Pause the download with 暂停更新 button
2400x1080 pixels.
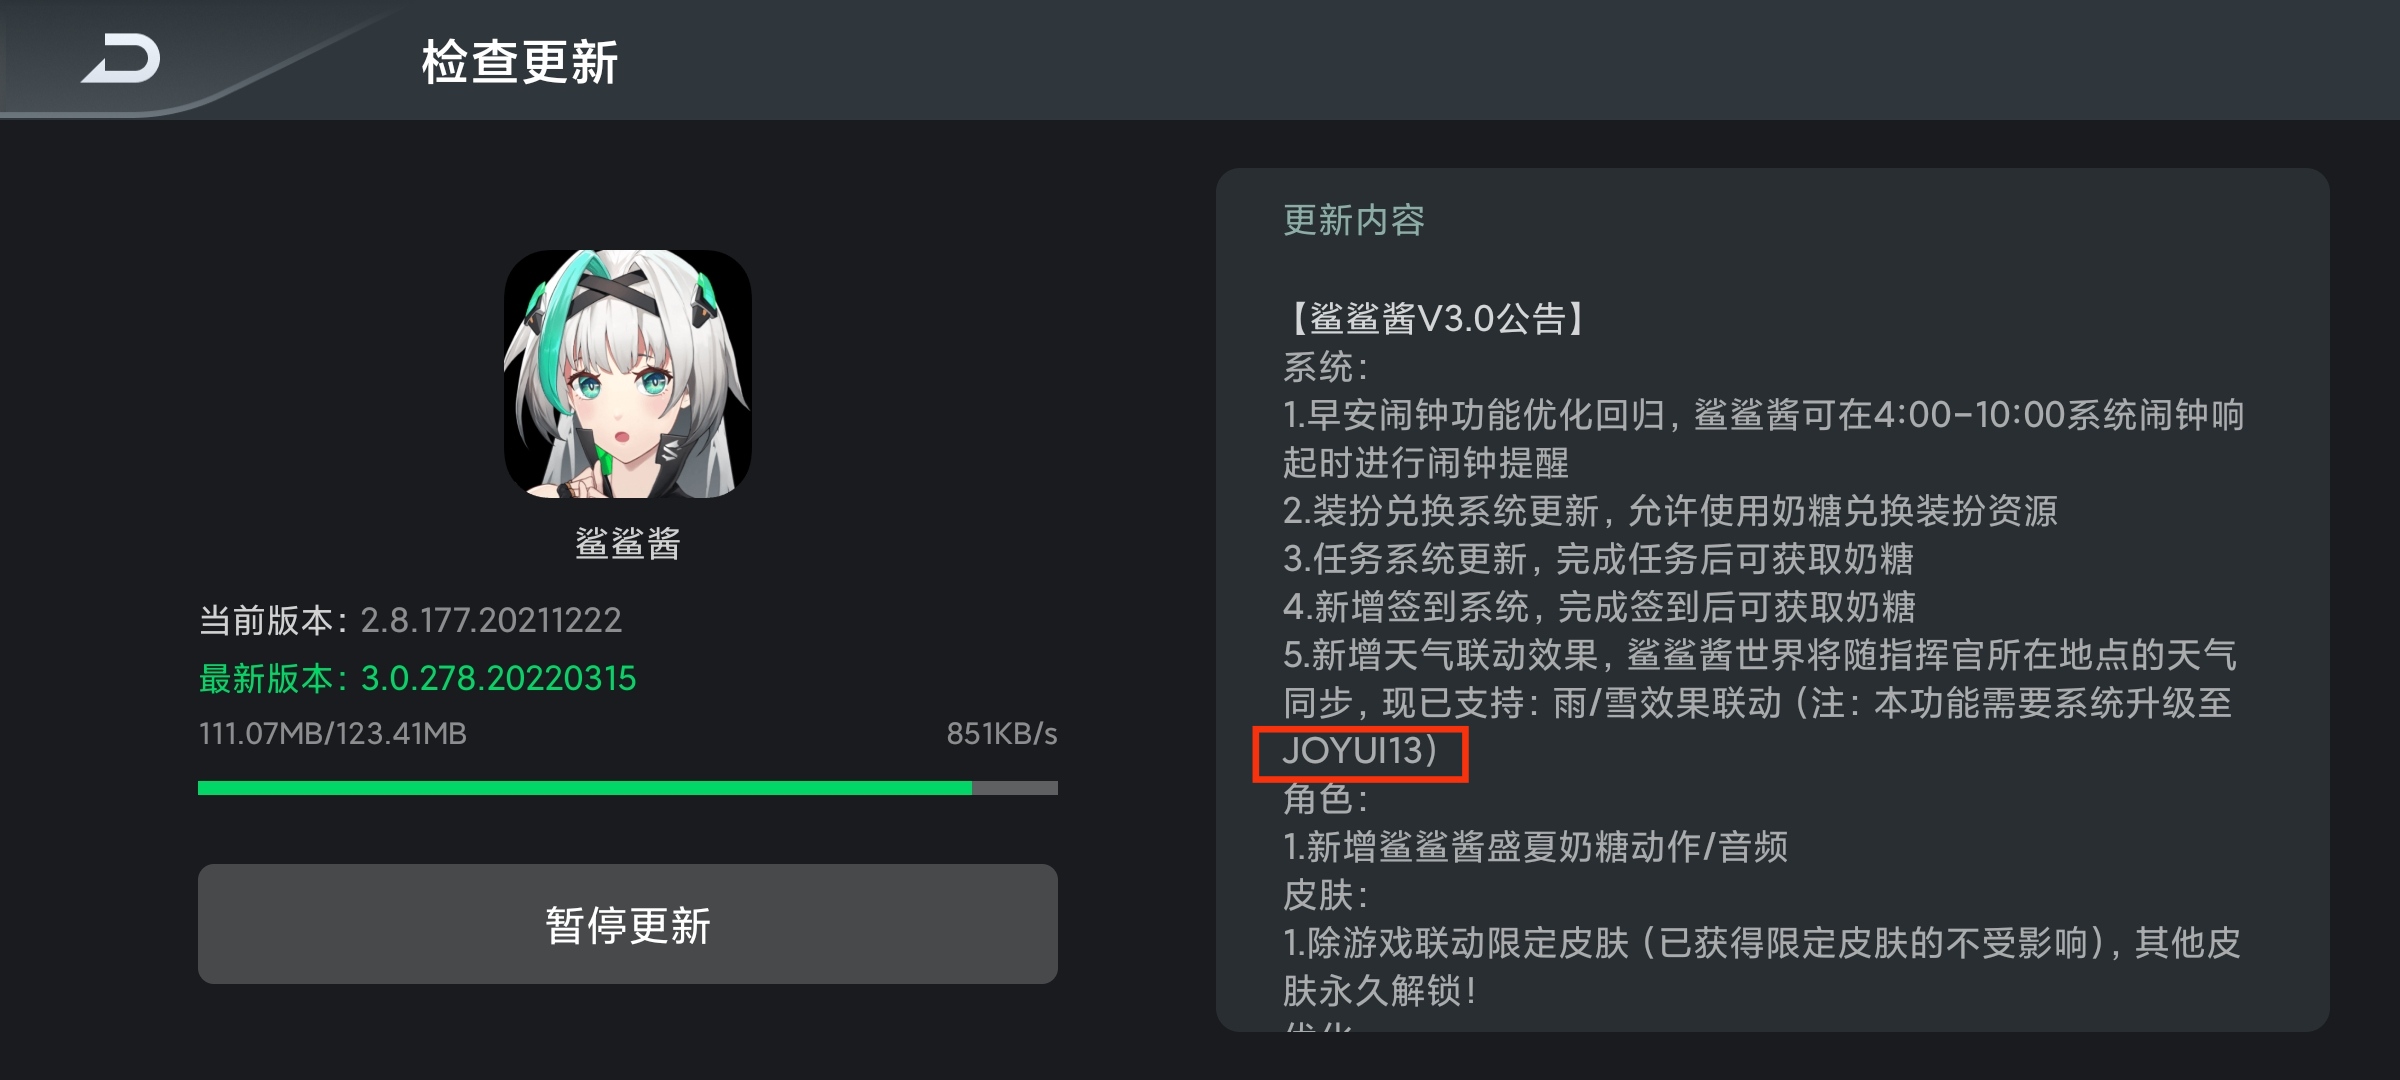pyautogui.click(x=628, y=924)
